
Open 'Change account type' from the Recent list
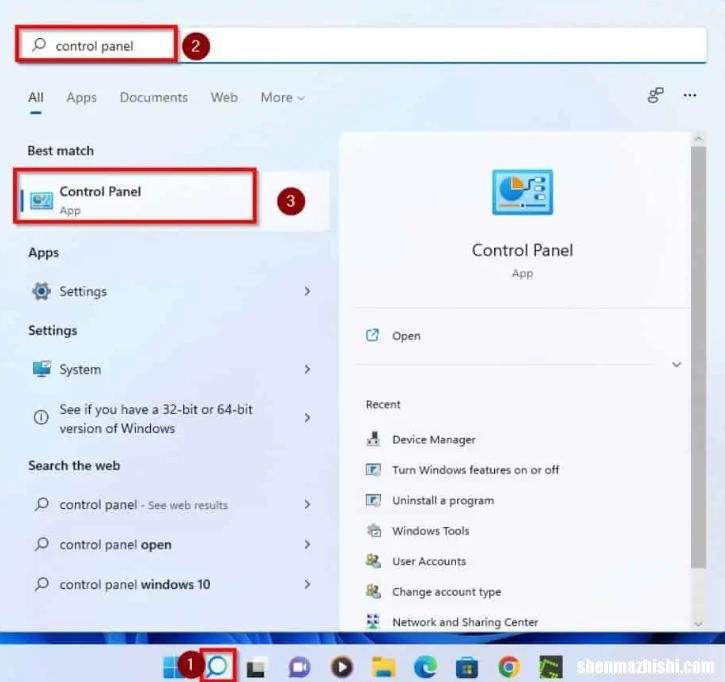447,592
